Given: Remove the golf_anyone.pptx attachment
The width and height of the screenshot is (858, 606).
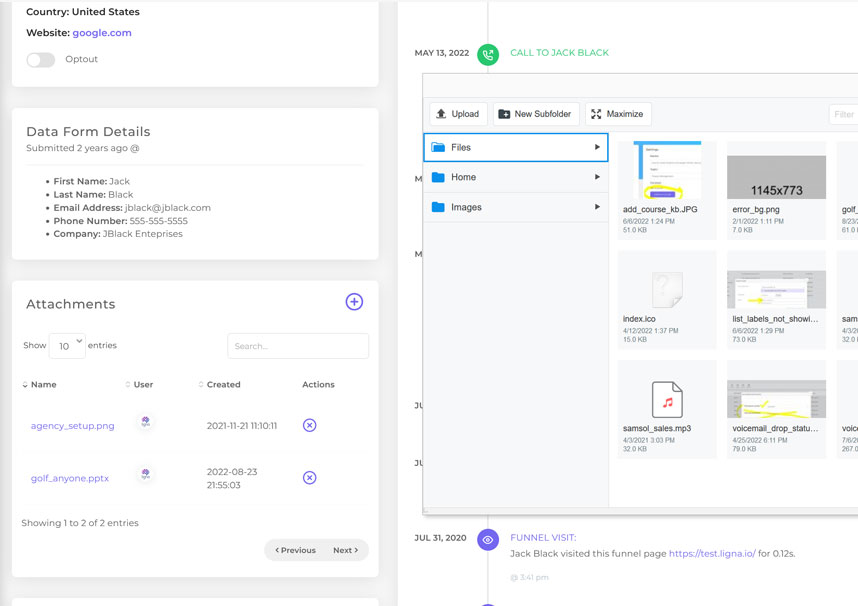Looking at the screenshot, I should pos(309,478).
